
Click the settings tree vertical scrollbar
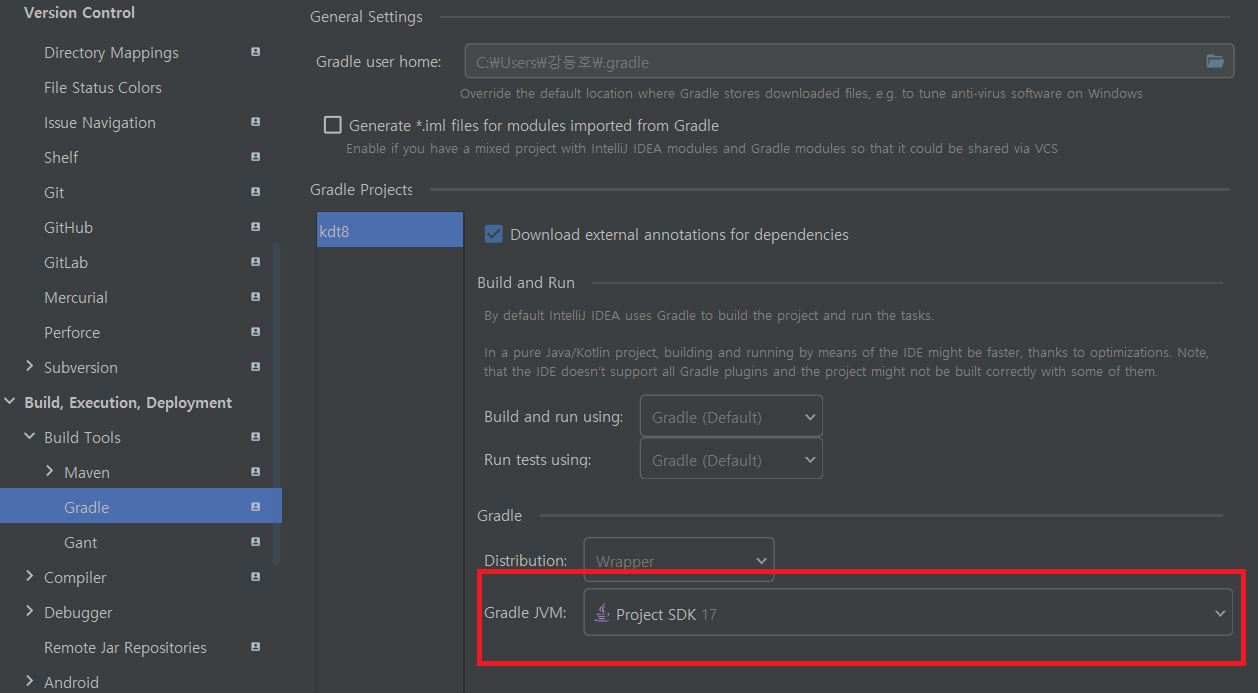277,405
